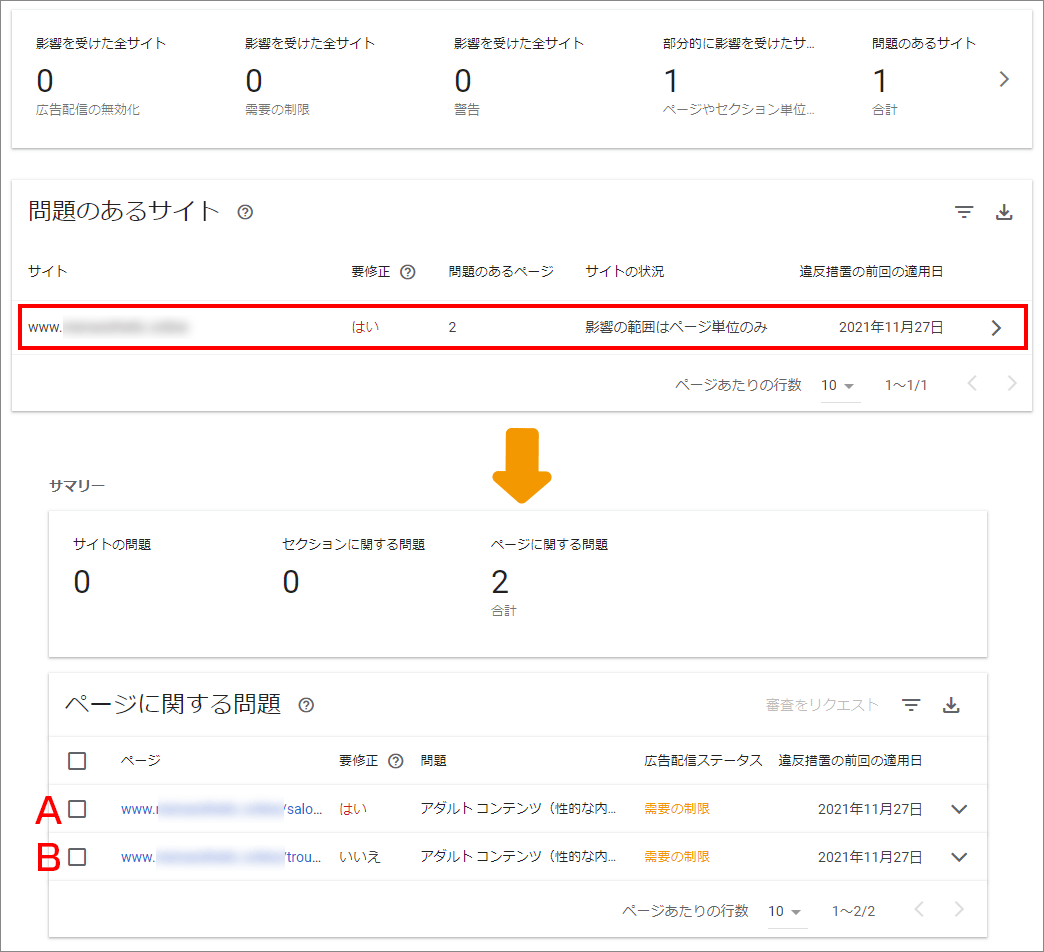Open help icon next to ページに関する問題 heading
Screen dimensions: 1044x952
point(306,705)
